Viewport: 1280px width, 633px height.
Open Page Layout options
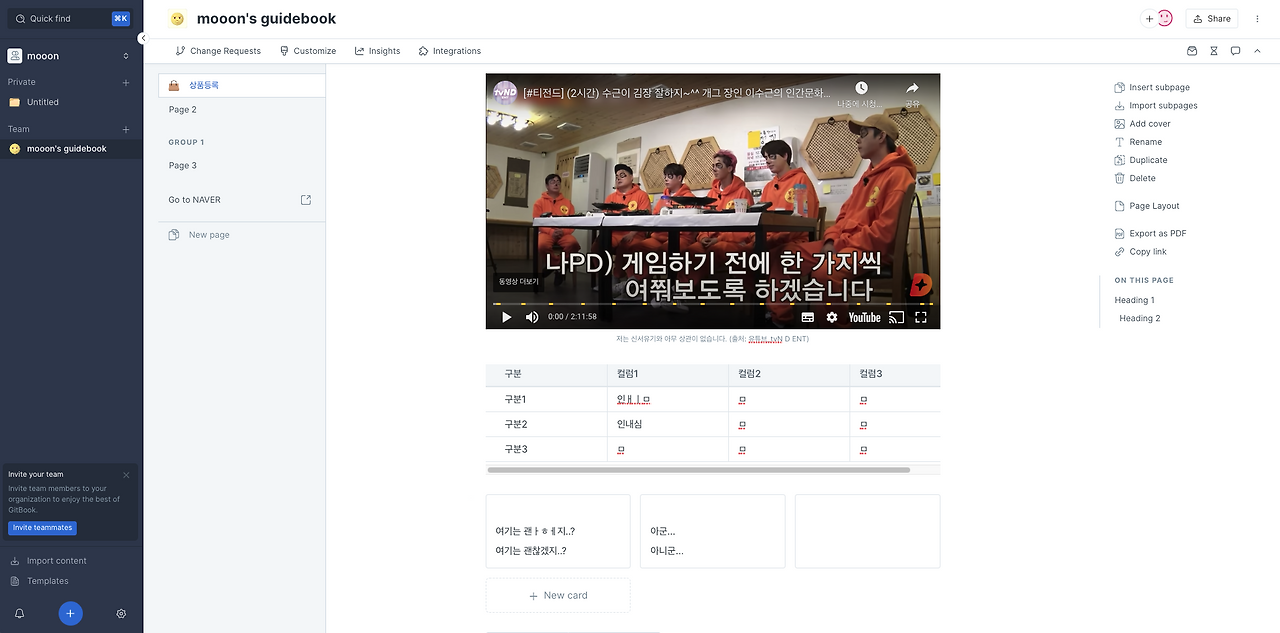1147,206
